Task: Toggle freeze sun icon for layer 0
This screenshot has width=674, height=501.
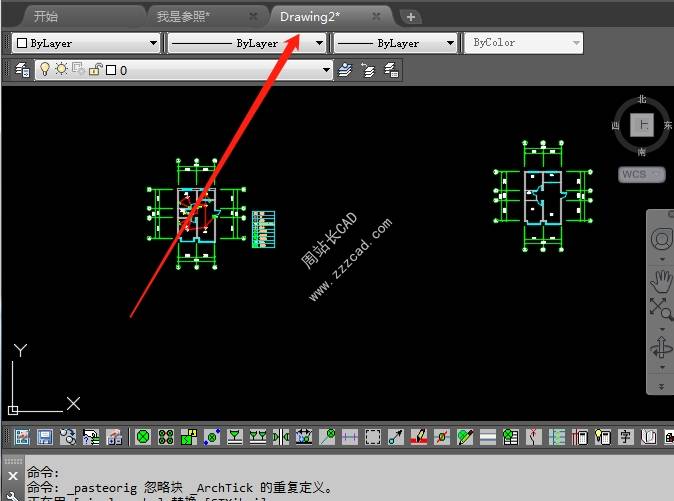Action: click(61, 69)
